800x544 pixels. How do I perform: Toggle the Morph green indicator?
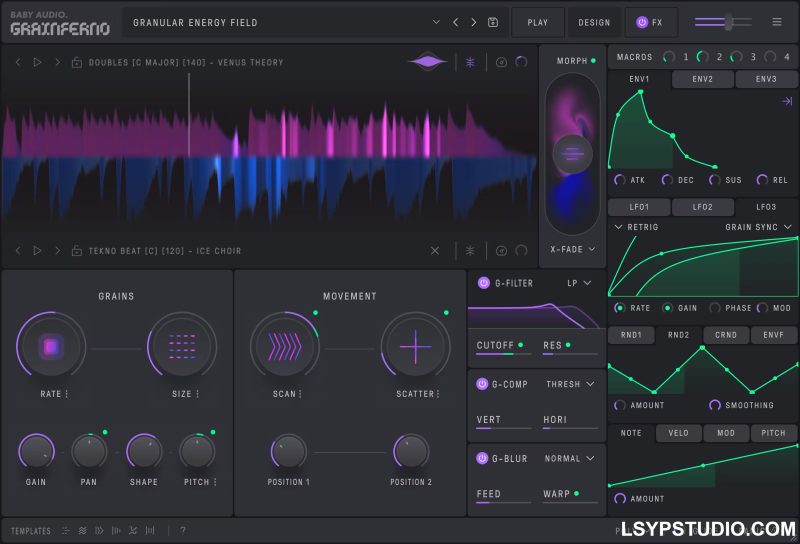pos(593,61)
